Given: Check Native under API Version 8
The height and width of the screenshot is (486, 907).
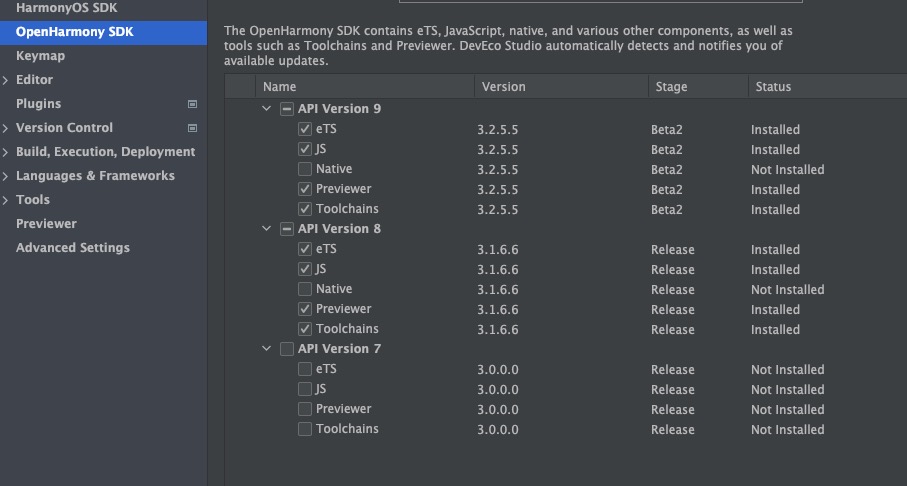Looking at the screenshot, I should click(305, 289).
